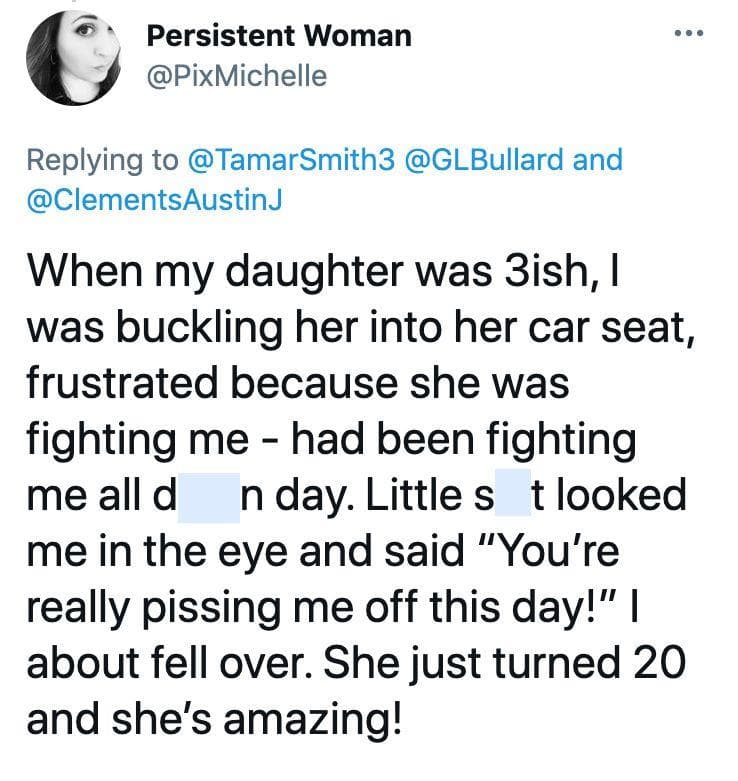Visit the @PixMichelle handle
The image size is (738, 781).
click(x=237, y=76)
